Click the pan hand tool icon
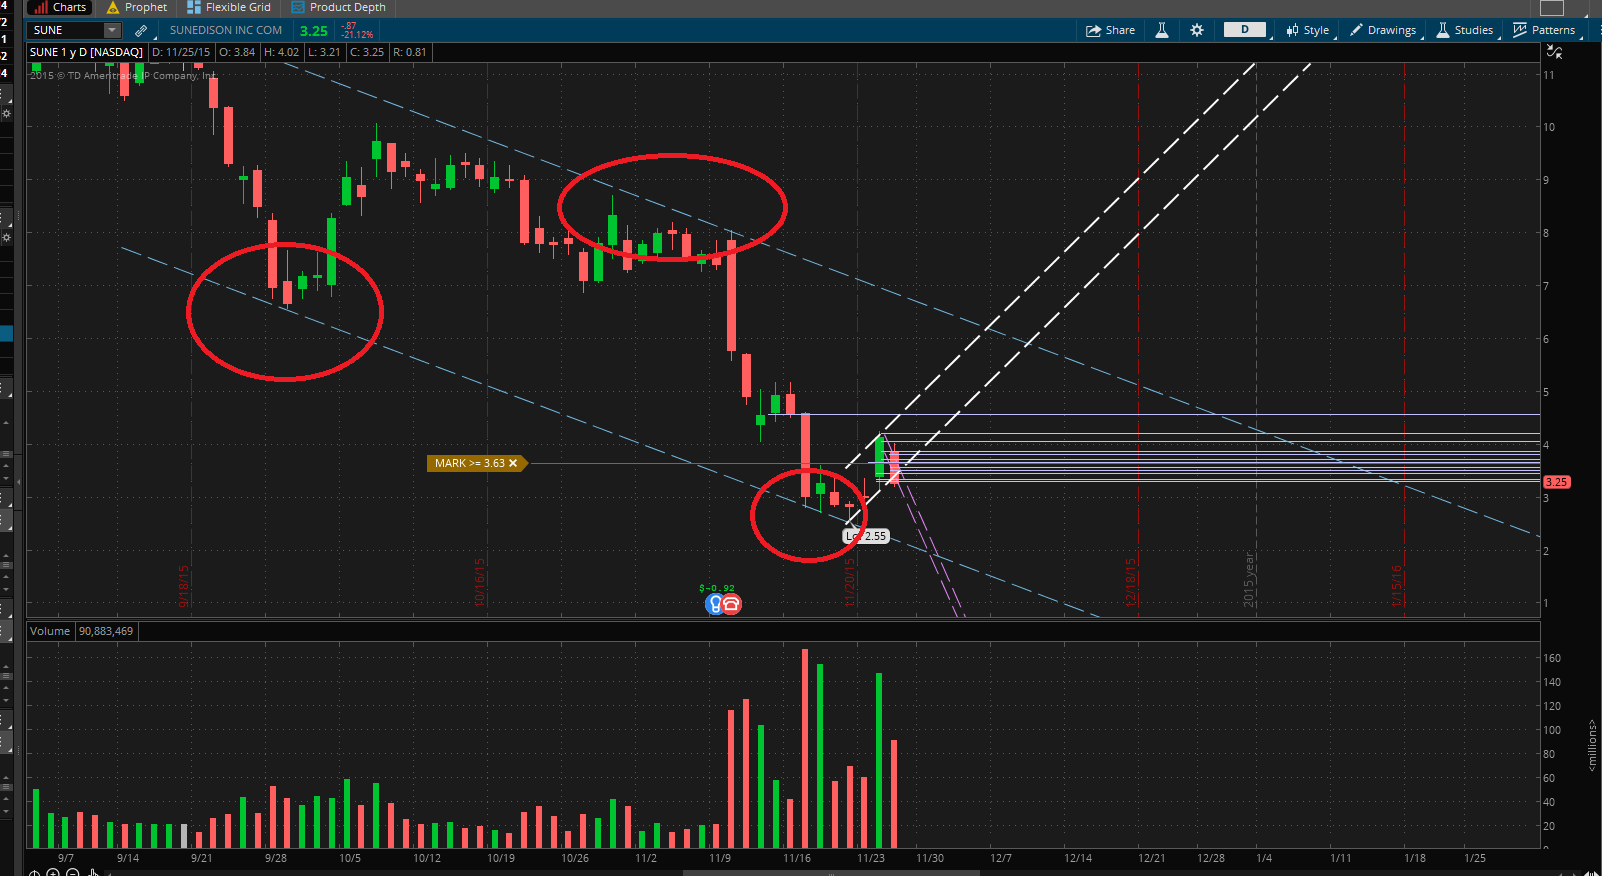Viewport: 1602px width, 876px height. pos(93,872)
